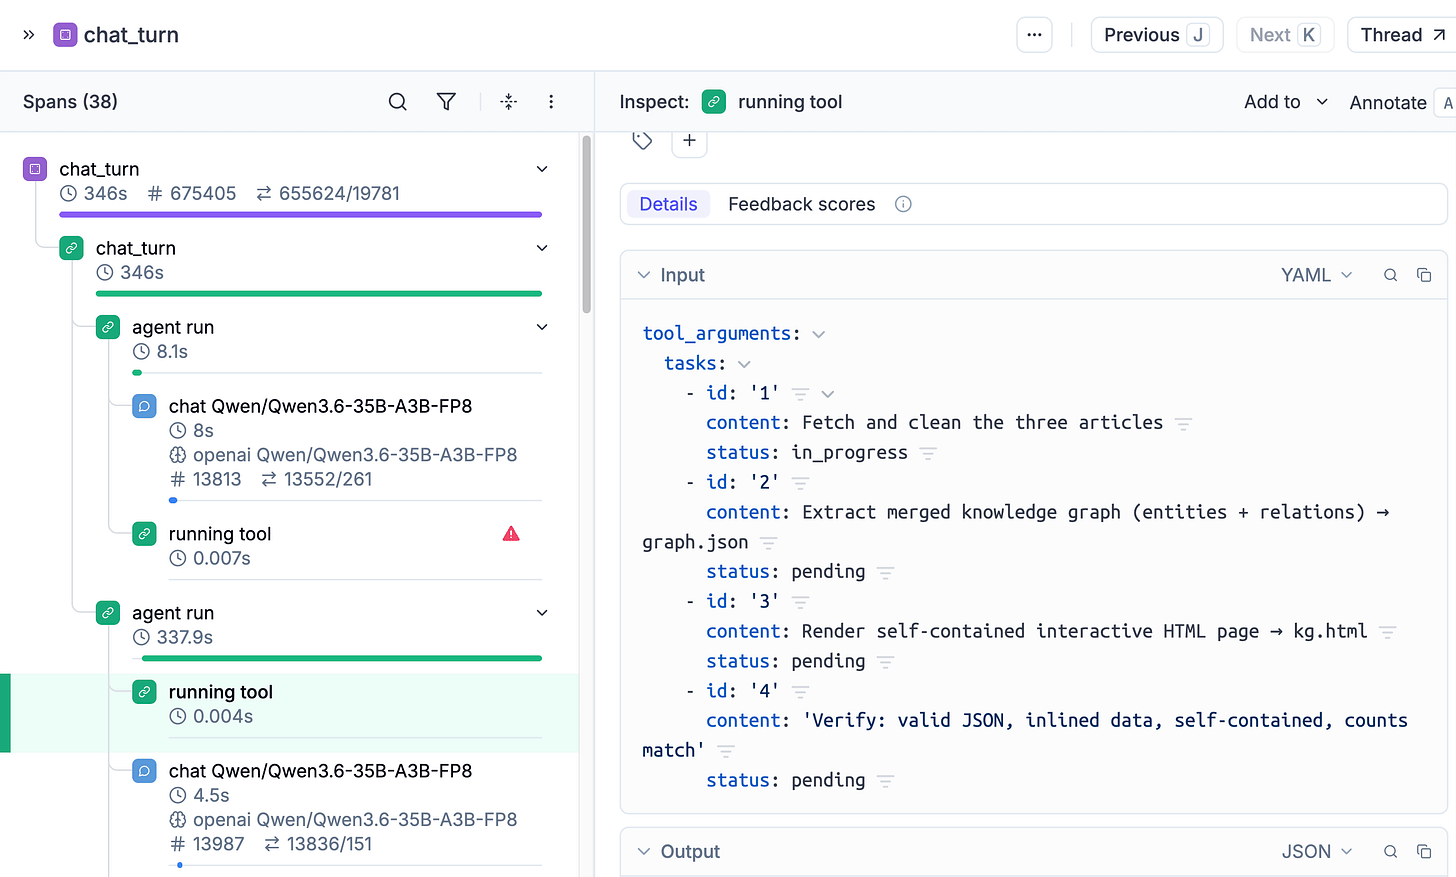The height and width of the screenshot is (877, 1456).
Task: Collapse the root chat_turn span
Action: [542, 169]
